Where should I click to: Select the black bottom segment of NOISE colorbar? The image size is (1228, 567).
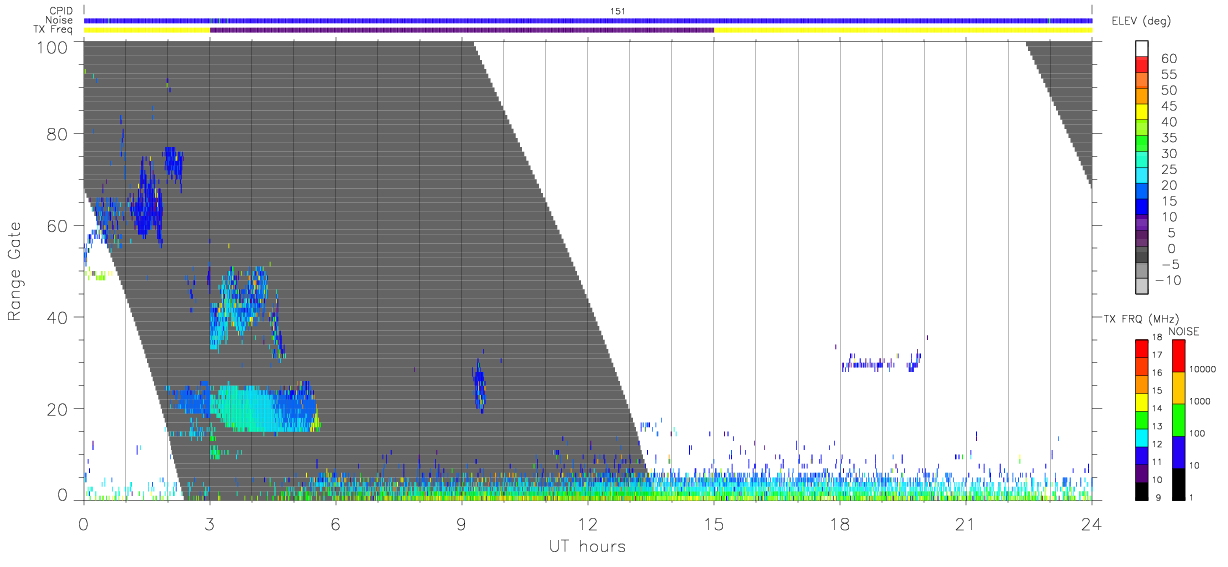(1180, 482)
